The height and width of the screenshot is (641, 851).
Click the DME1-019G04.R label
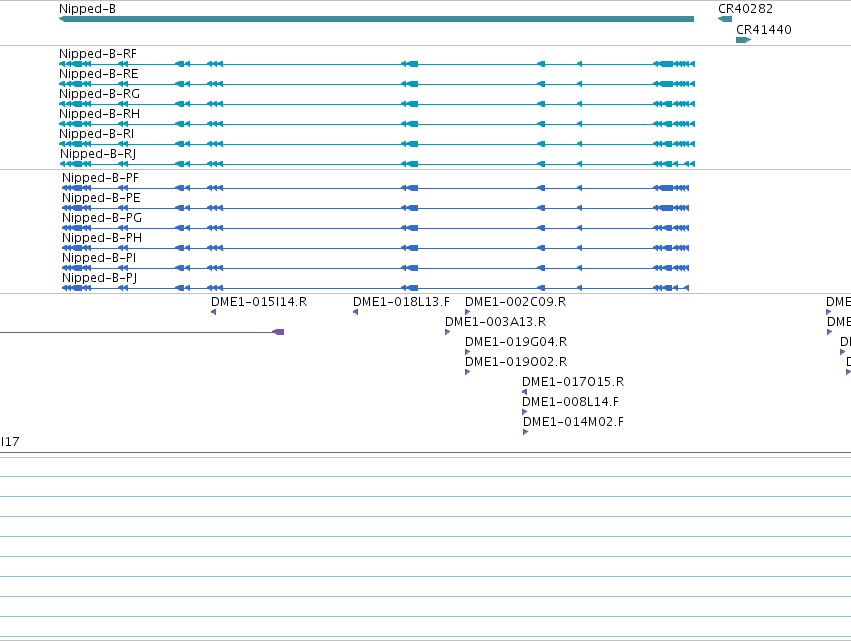coord(516,342)
